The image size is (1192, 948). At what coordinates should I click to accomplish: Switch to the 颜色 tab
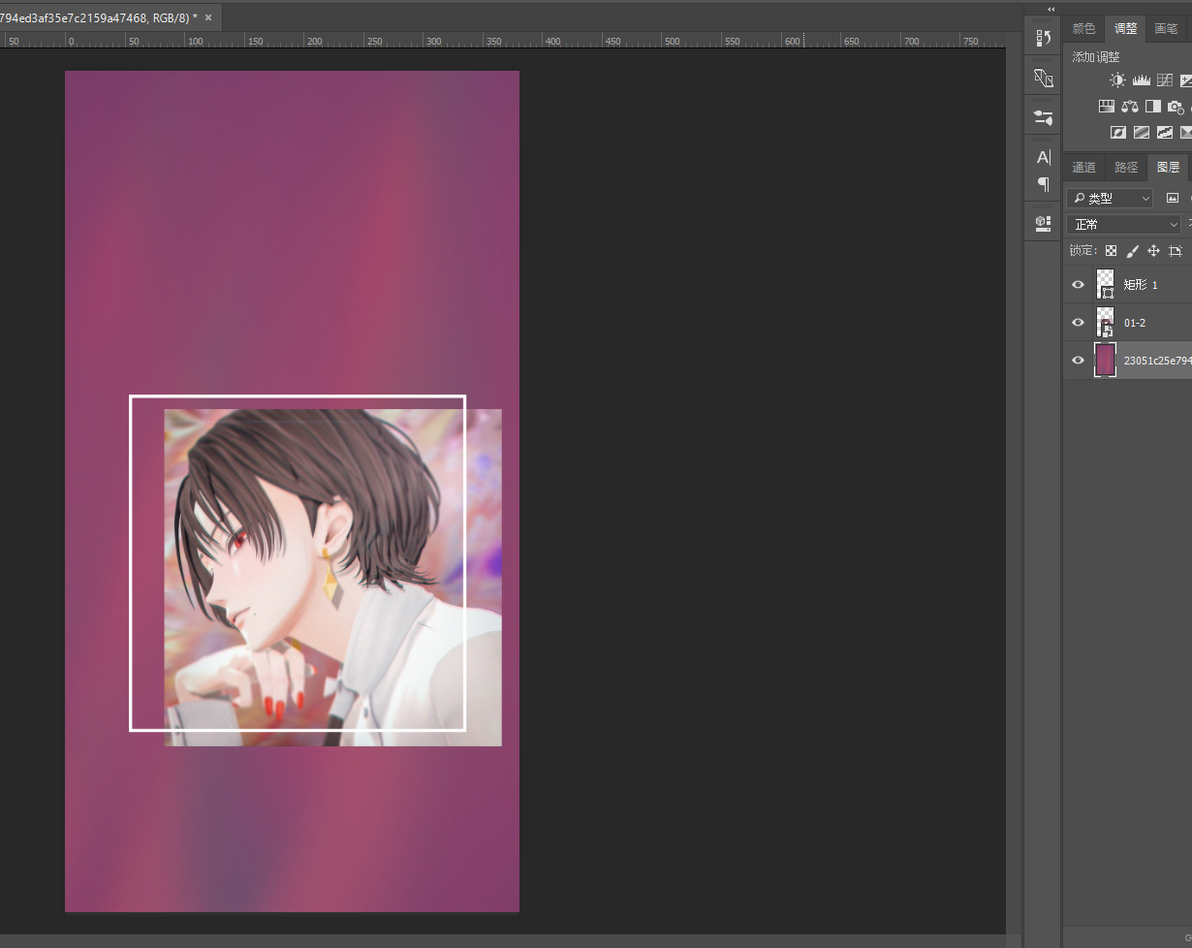pyautogui.click(x=1083, y=29)
